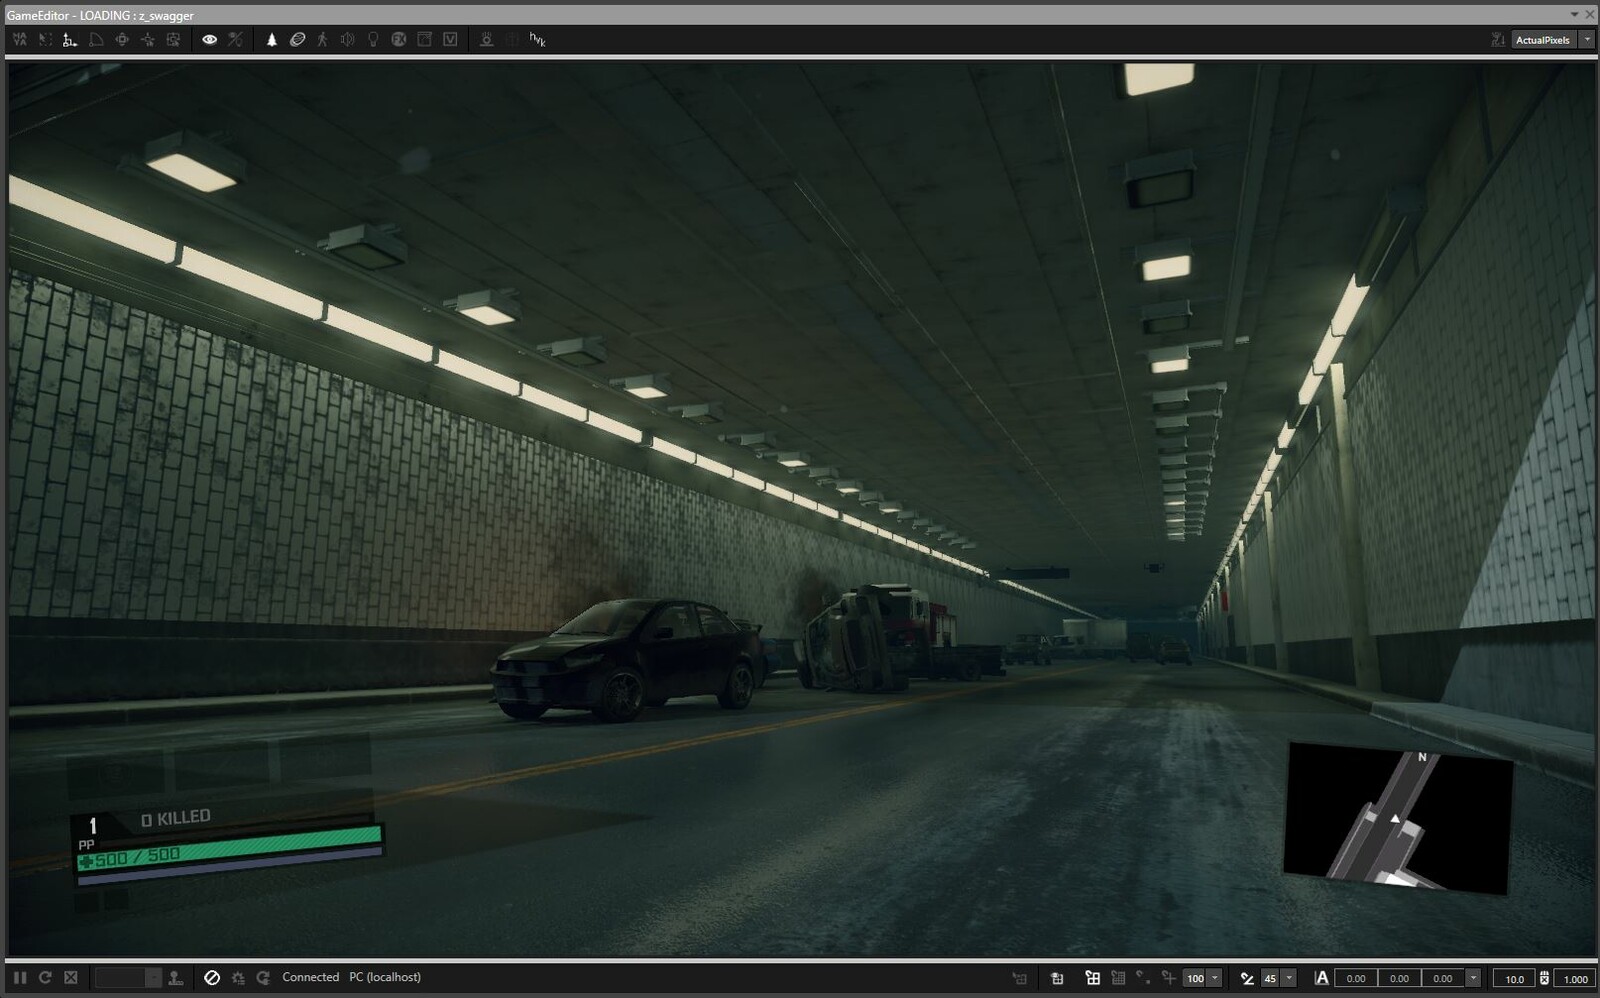1600x998 pixels.
Task: Click the scale crosshair-box tool icon
Action: click(122, 40)
